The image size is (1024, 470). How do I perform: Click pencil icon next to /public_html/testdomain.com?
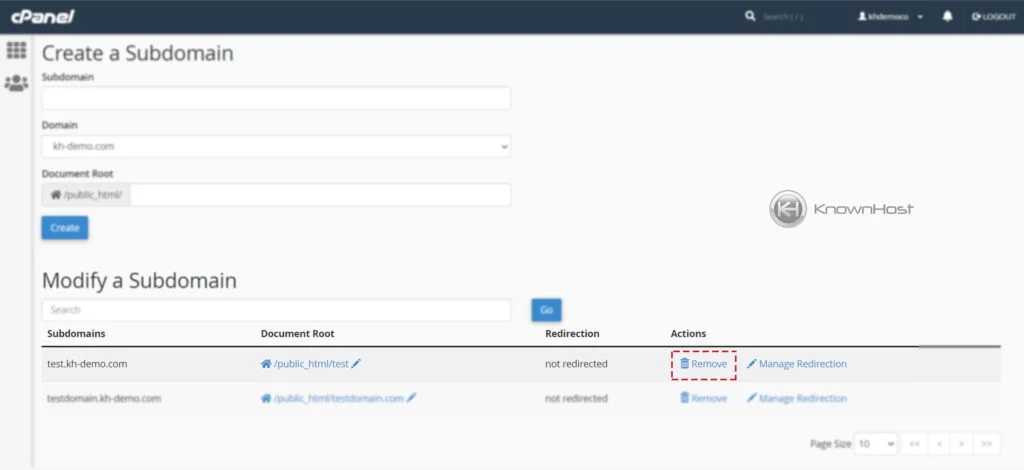412,398
